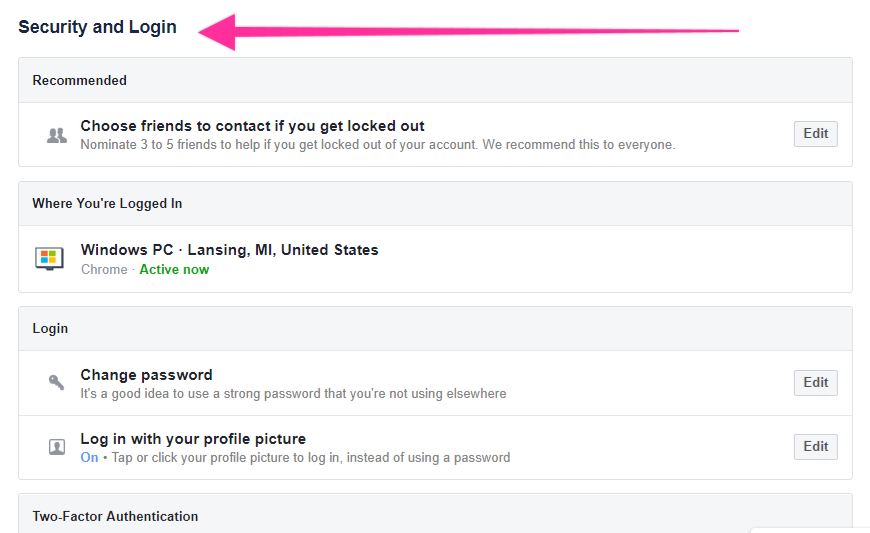This screenshot has height=533, width=870.
Task: Click the Windows PC device icon
Action: 49,258
